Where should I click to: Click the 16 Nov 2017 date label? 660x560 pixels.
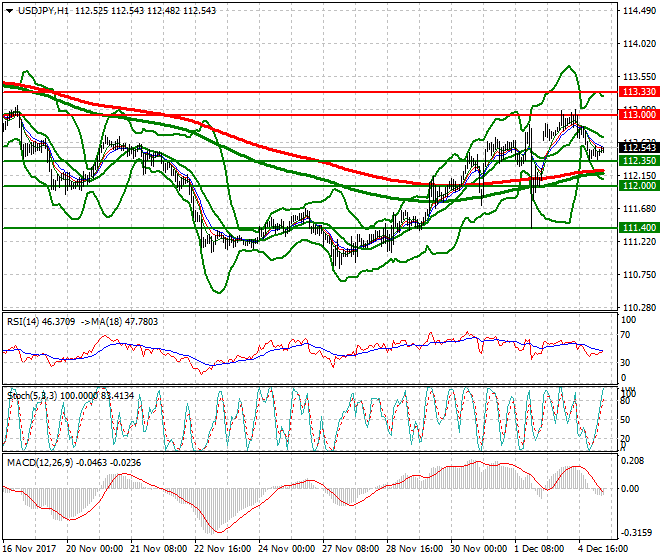[29, 549]
